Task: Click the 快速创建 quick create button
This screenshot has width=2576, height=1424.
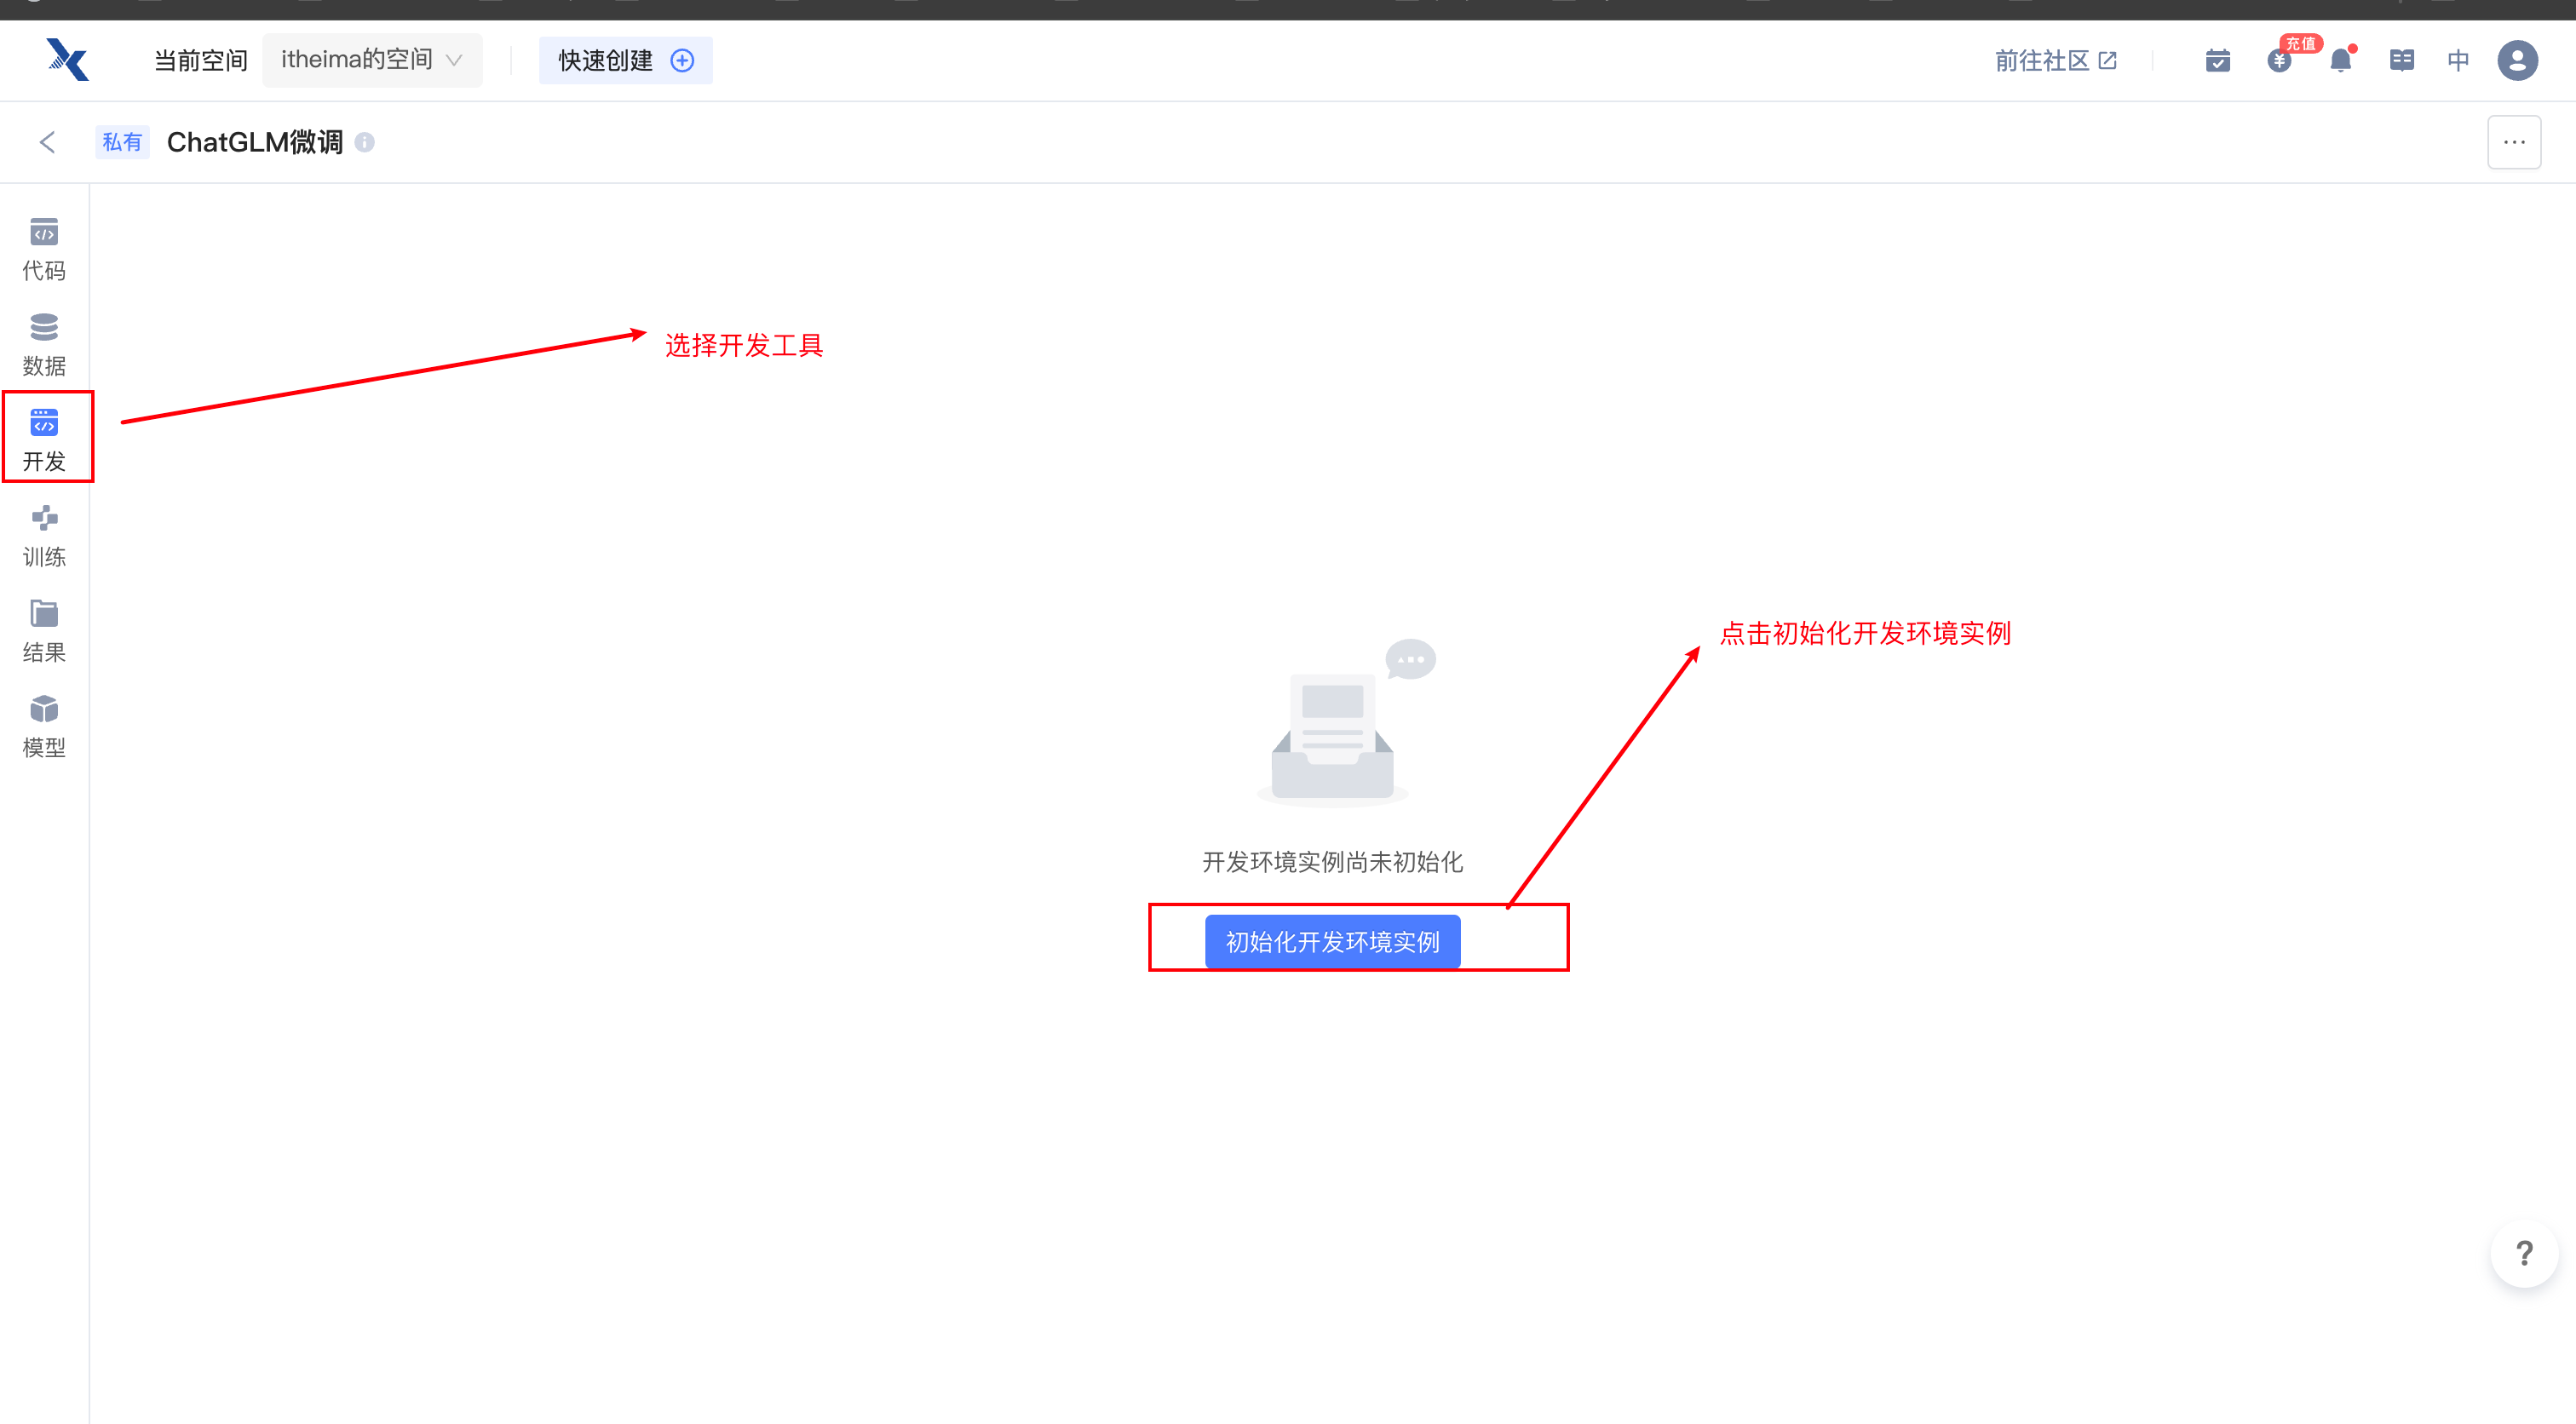Action: click(x=625, y=61)
